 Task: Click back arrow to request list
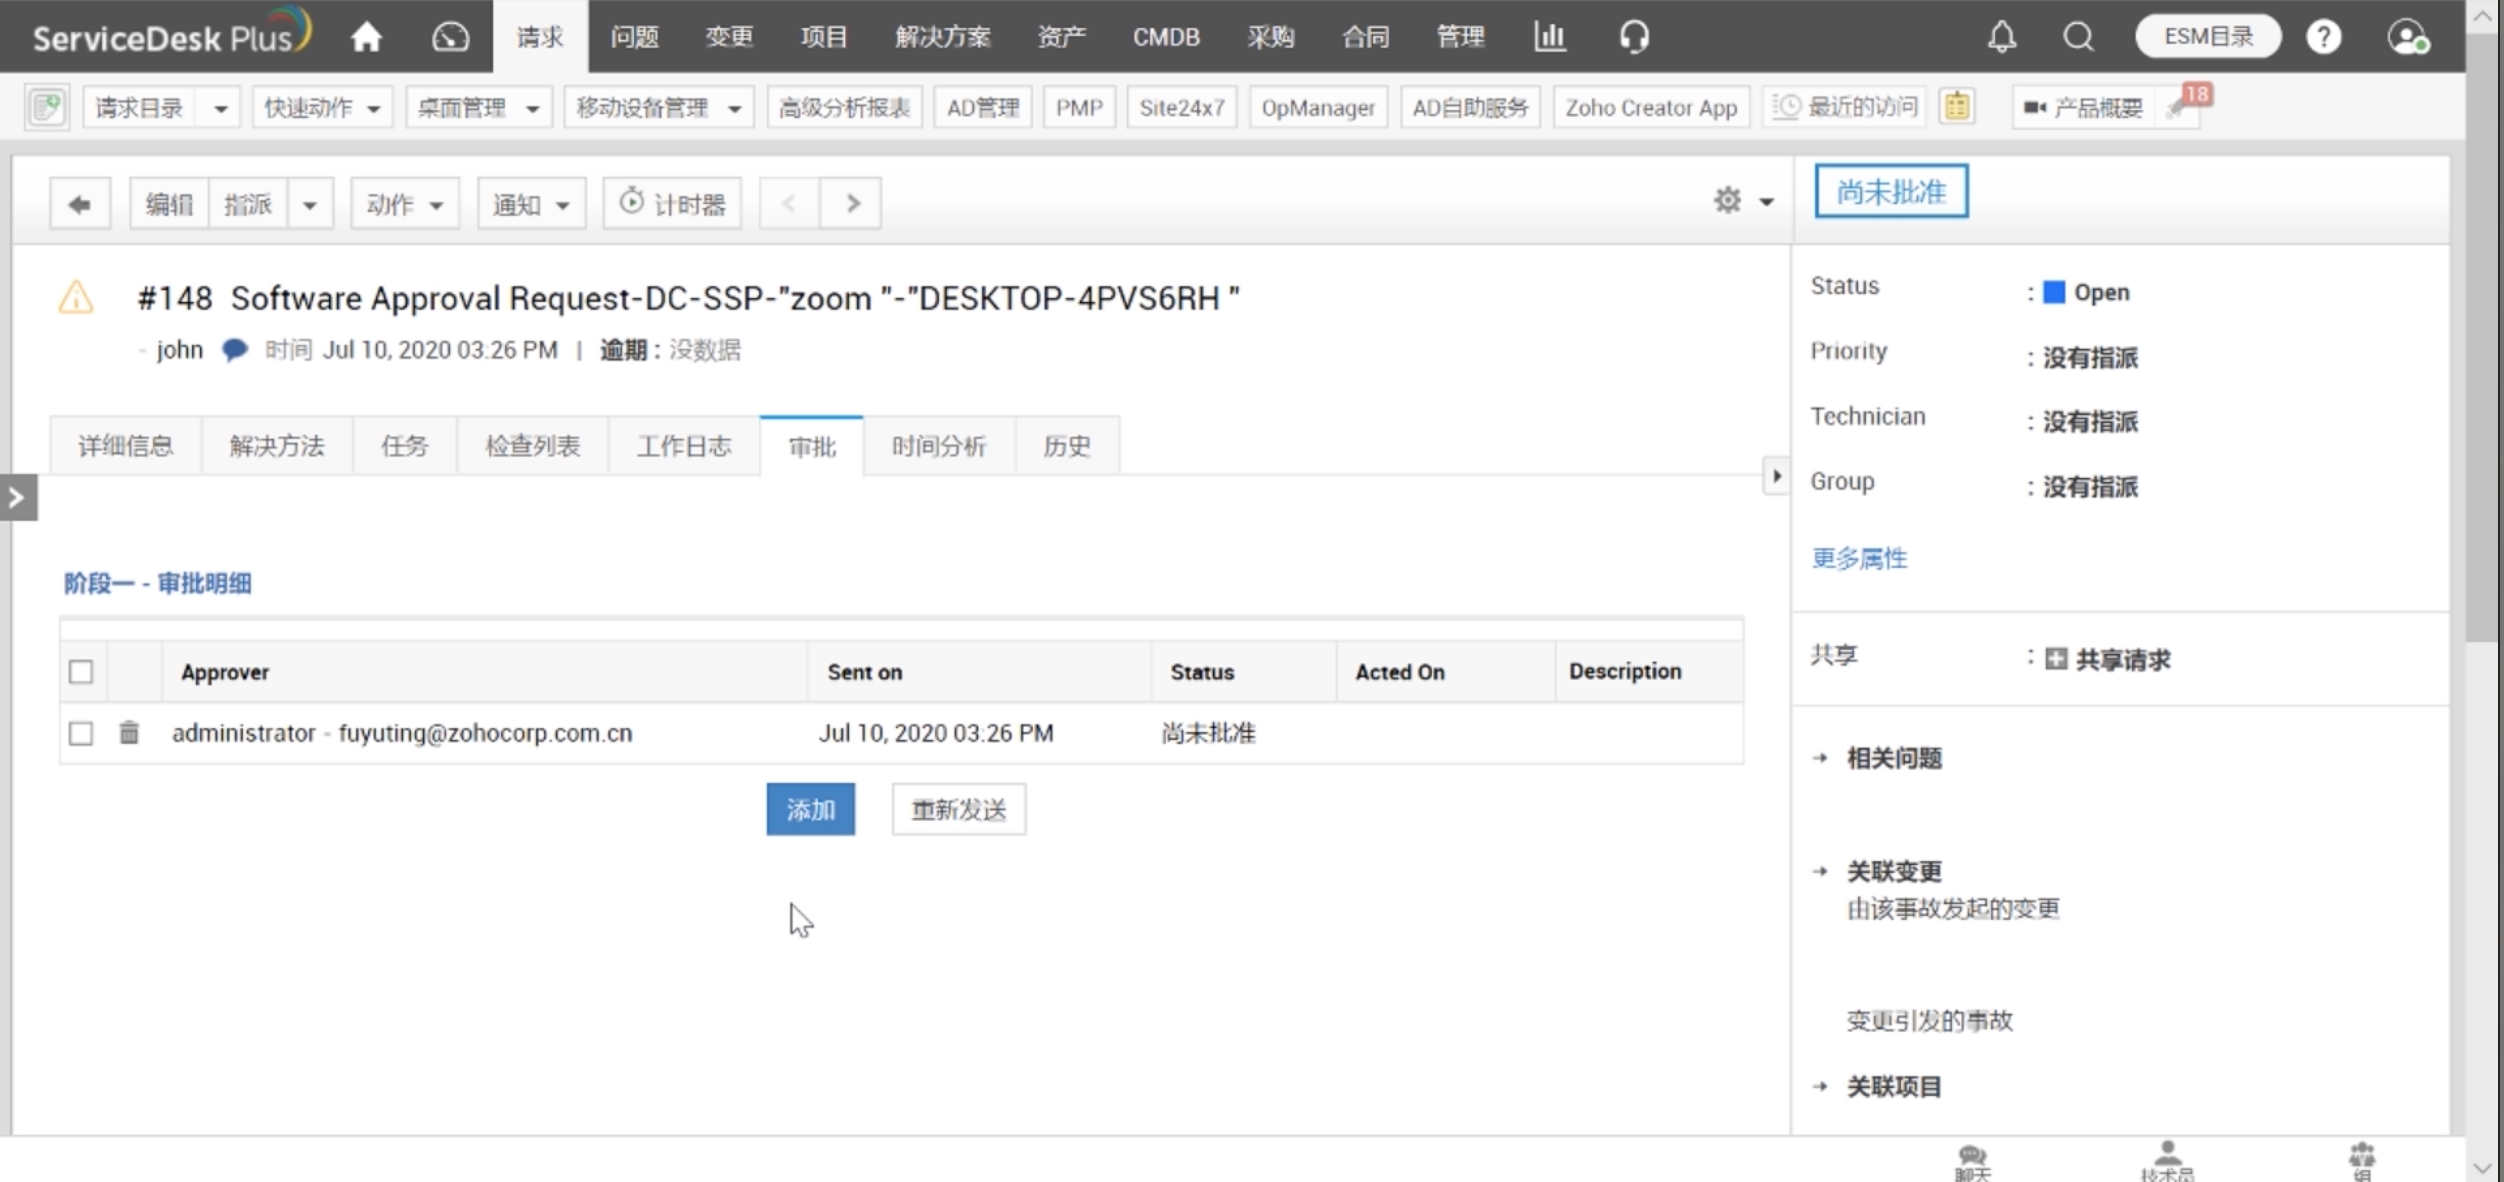[80, 204]
